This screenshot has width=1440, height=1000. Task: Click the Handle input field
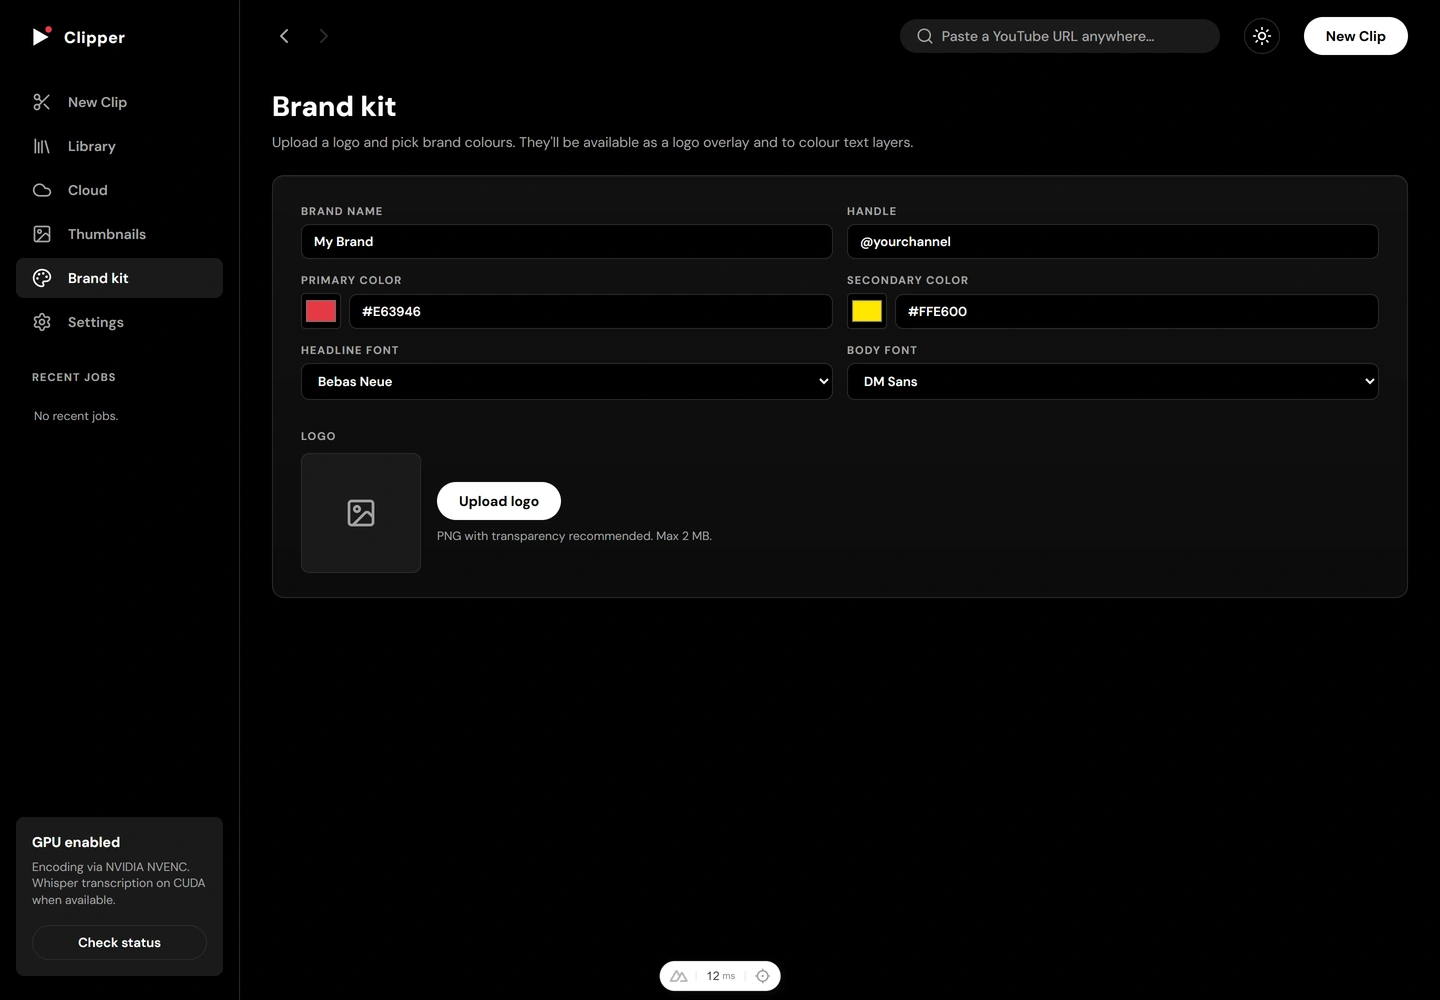point(1113,242)
